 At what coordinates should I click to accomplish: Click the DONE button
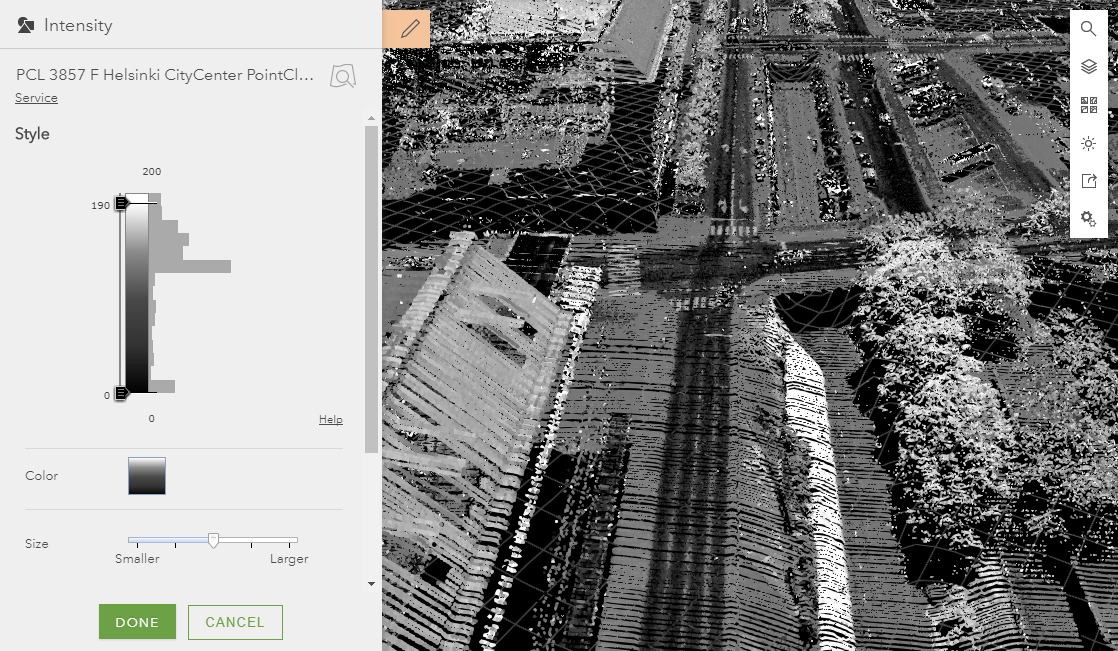pyautogui.click(x=137, y=622)
